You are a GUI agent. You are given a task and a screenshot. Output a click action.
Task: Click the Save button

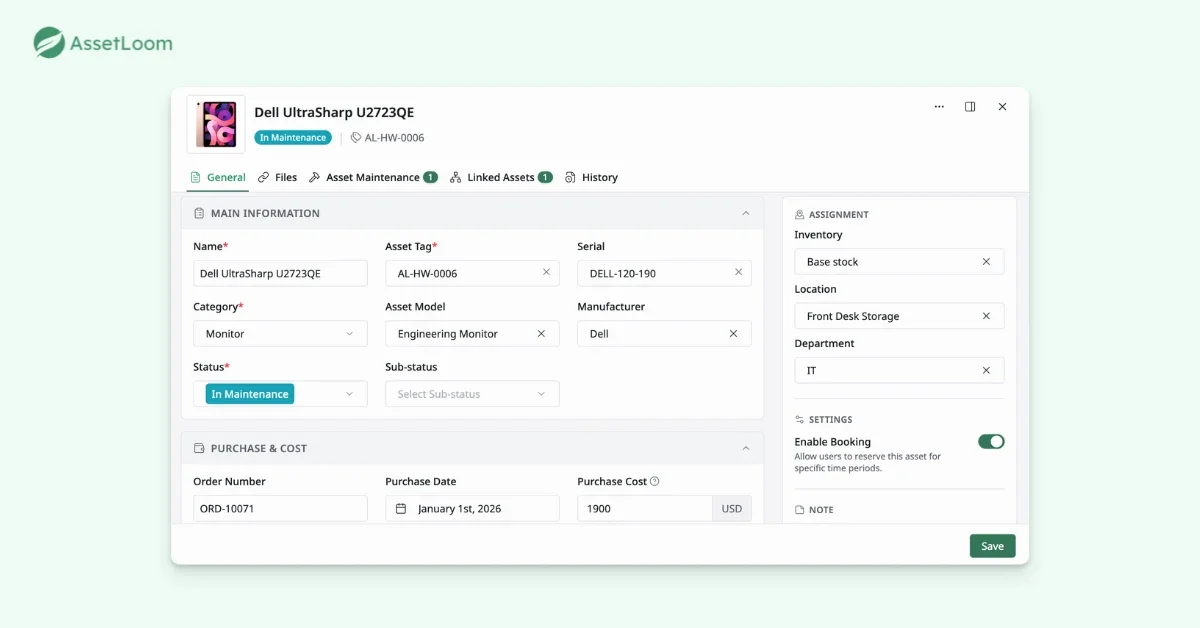992,546
